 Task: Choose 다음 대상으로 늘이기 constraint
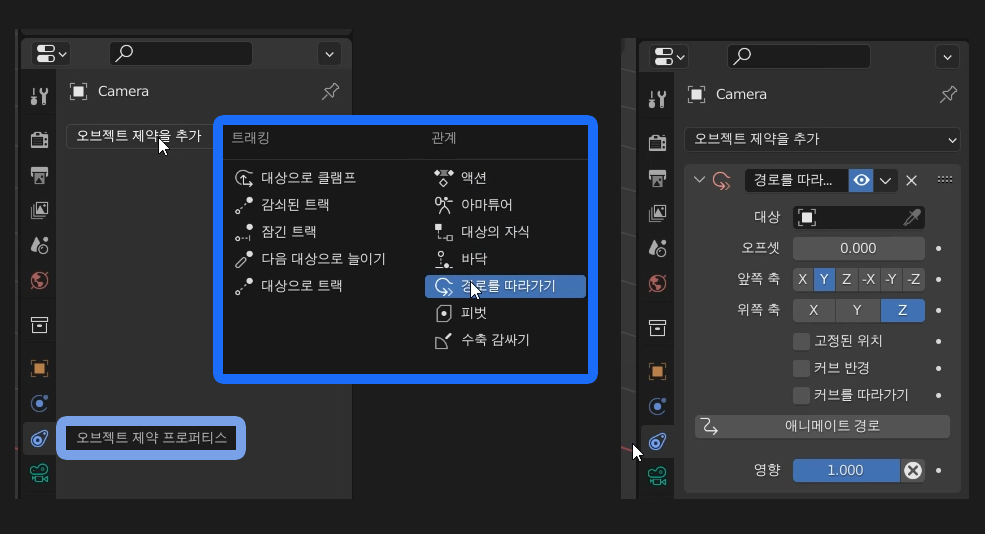323,259
